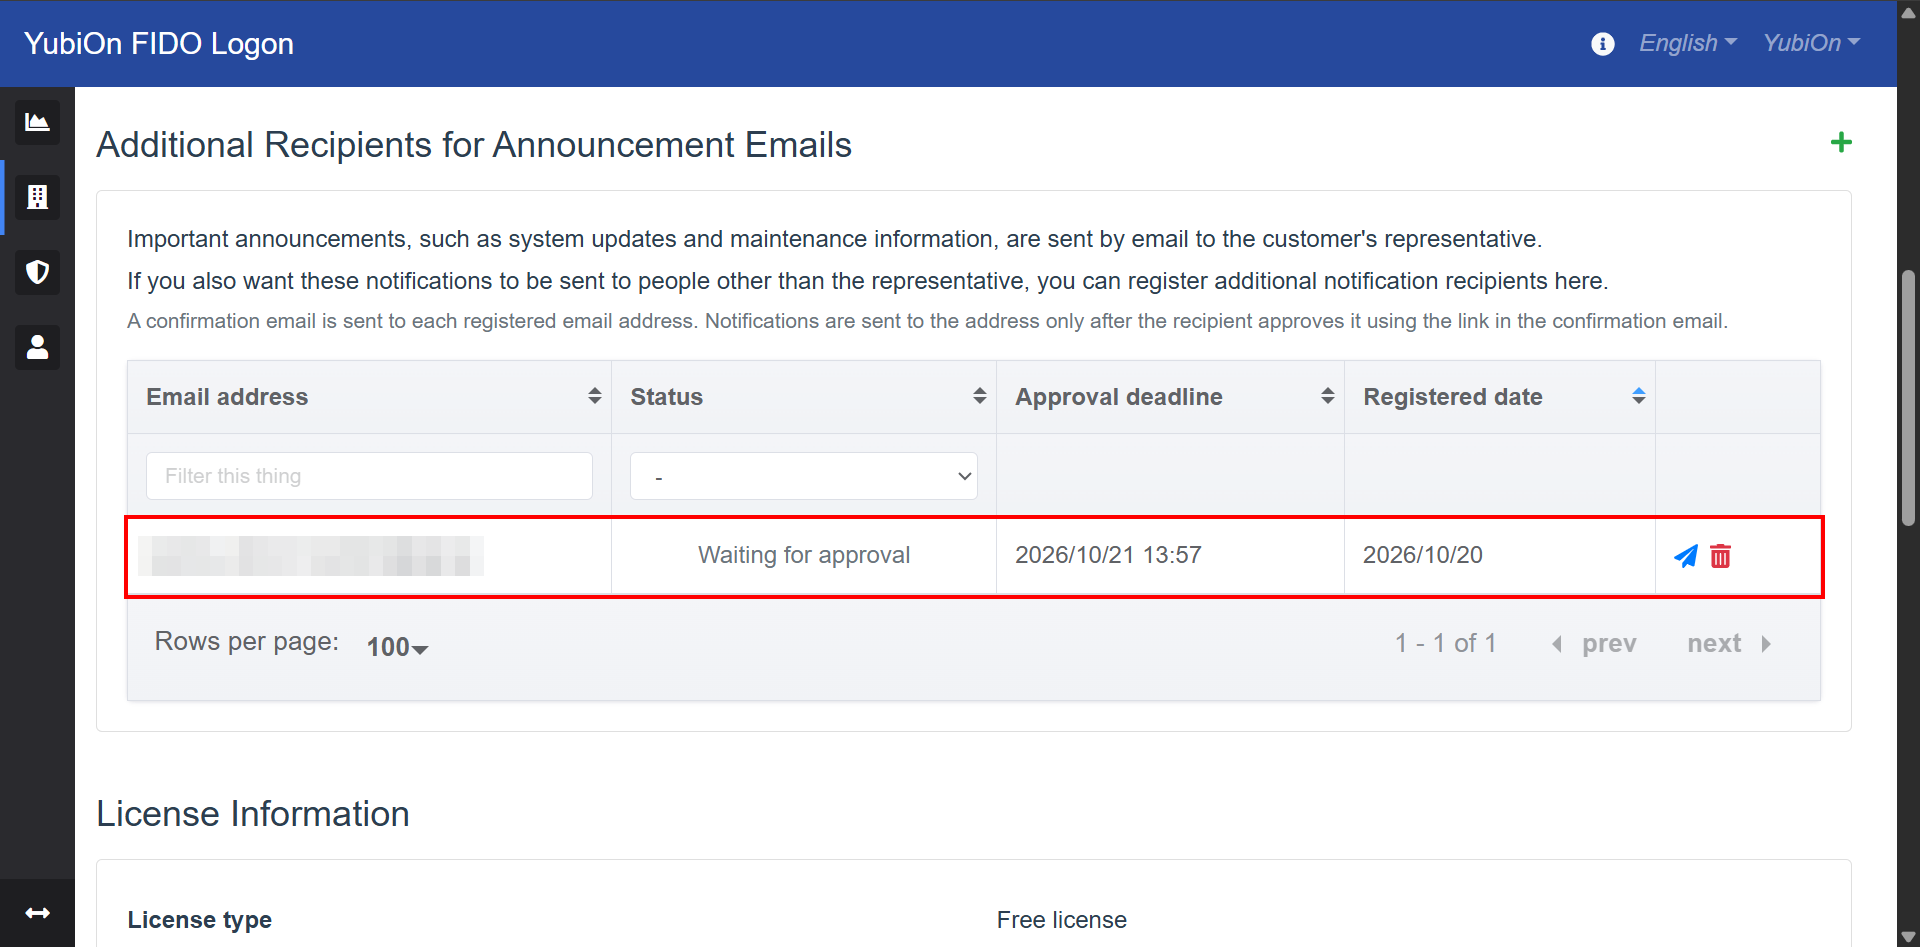Screen dimensions: 1920x947
Task: Open the English language dropdown
Action: pyautogui.click(x=1688, y=43)
